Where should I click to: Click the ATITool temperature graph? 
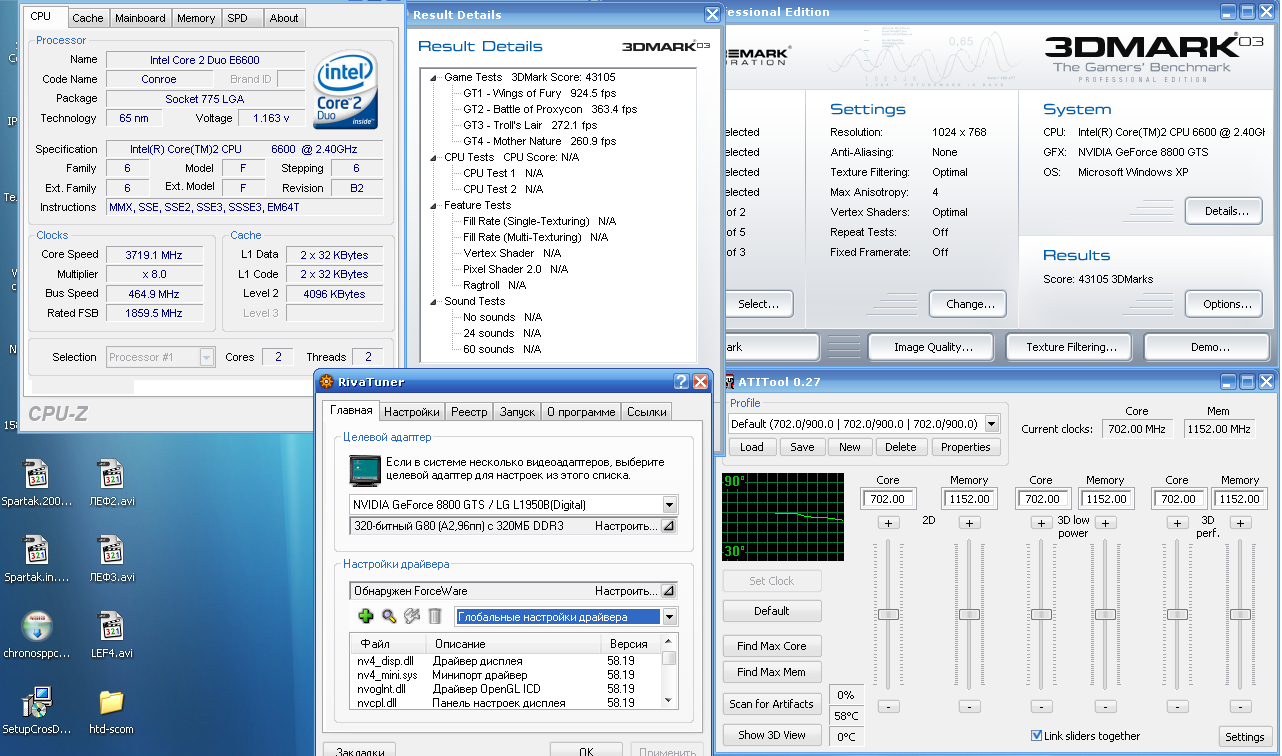coord(783,518)
